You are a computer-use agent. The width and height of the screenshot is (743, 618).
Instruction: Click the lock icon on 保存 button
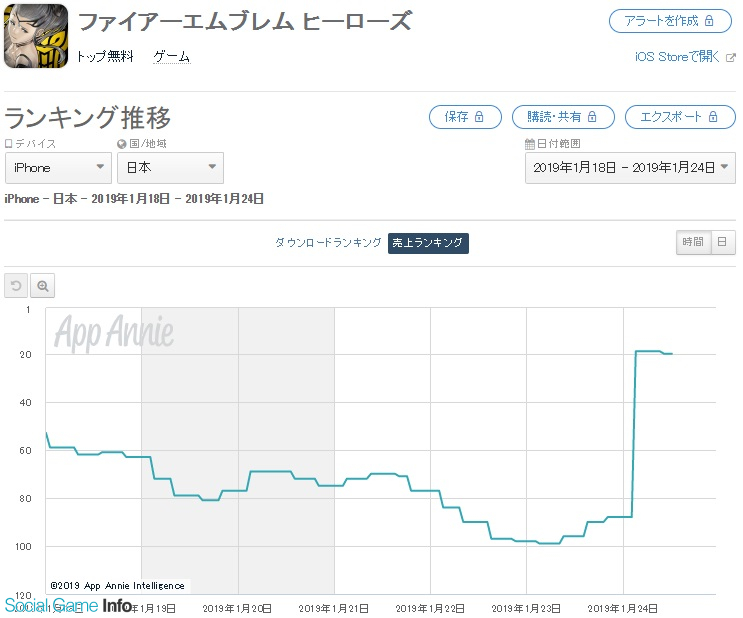click(479, 117)
